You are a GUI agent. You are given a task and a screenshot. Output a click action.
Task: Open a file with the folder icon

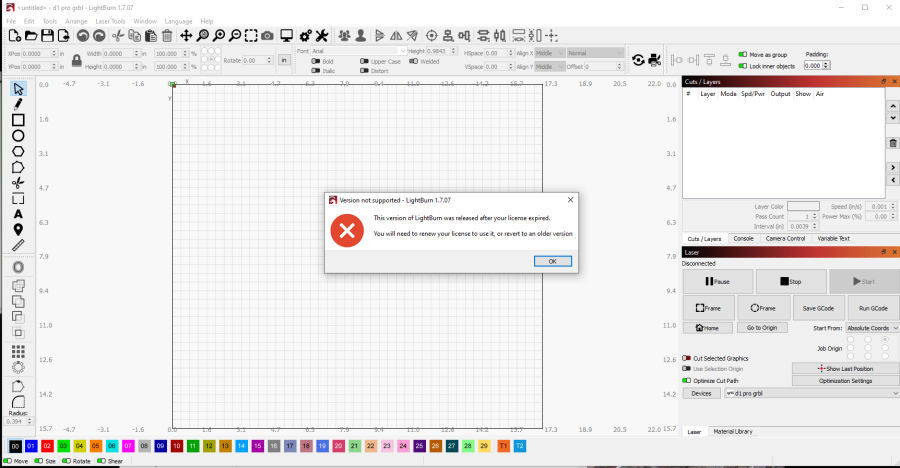click(31, 36)
